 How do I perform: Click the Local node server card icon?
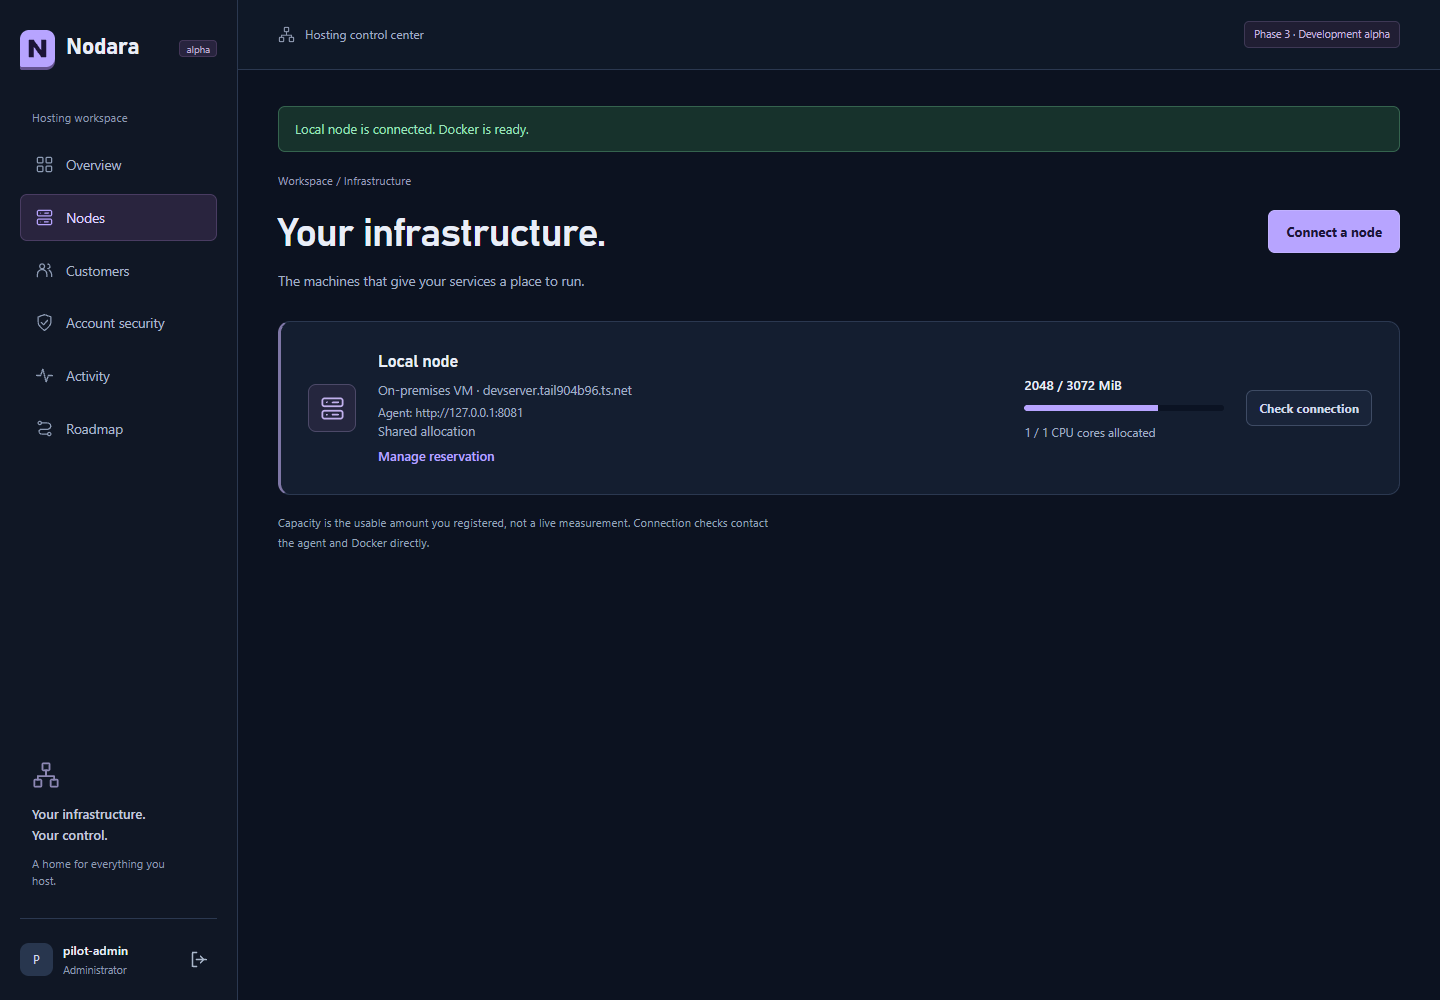point(332,408)
